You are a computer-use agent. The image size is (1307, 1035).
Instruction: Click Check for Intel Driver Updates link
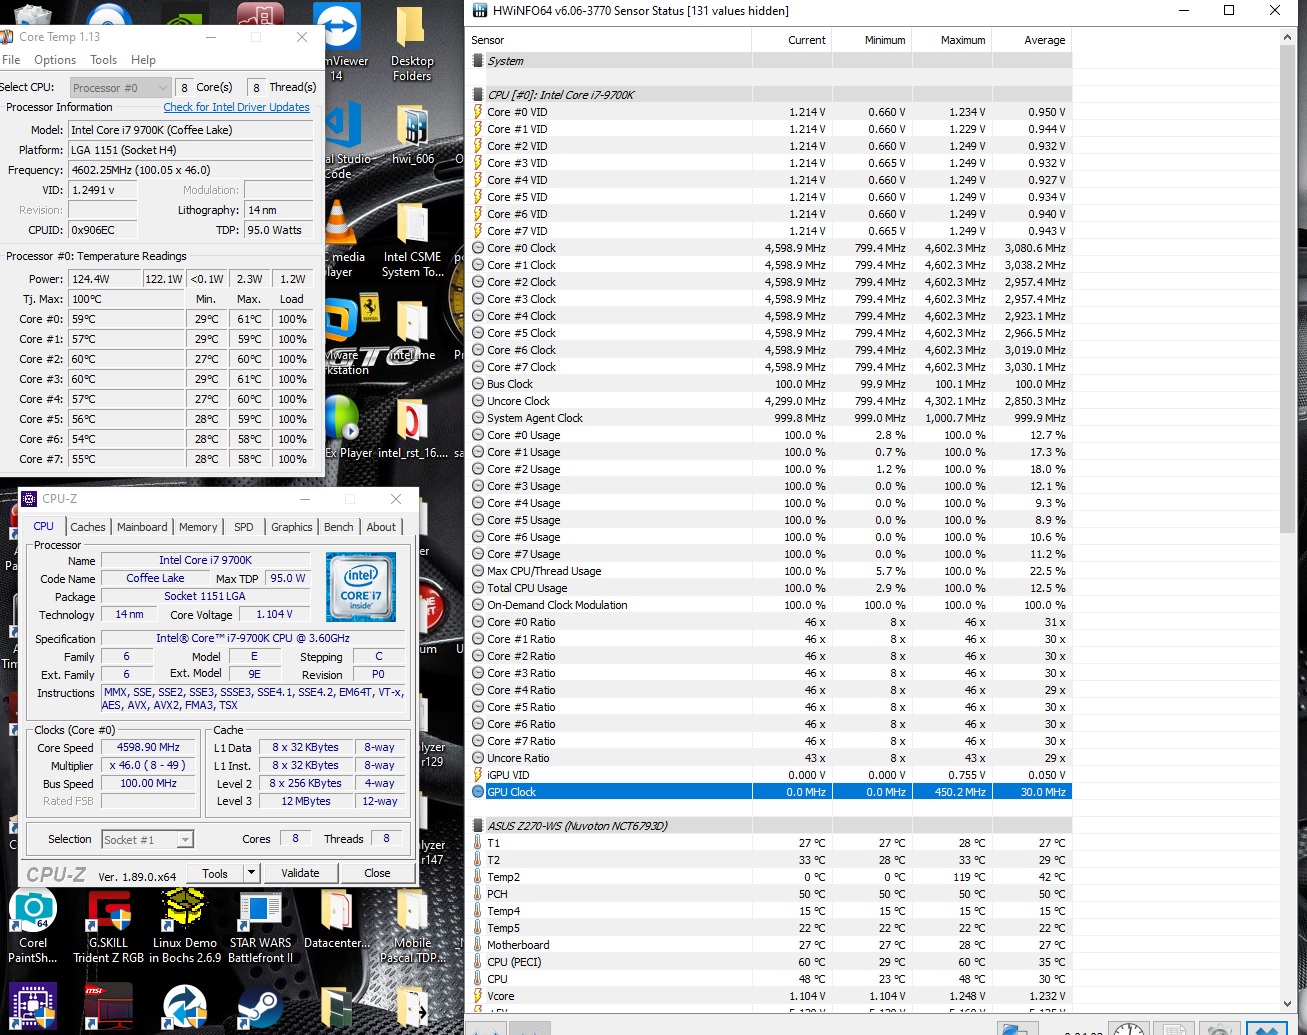(237, 107)
